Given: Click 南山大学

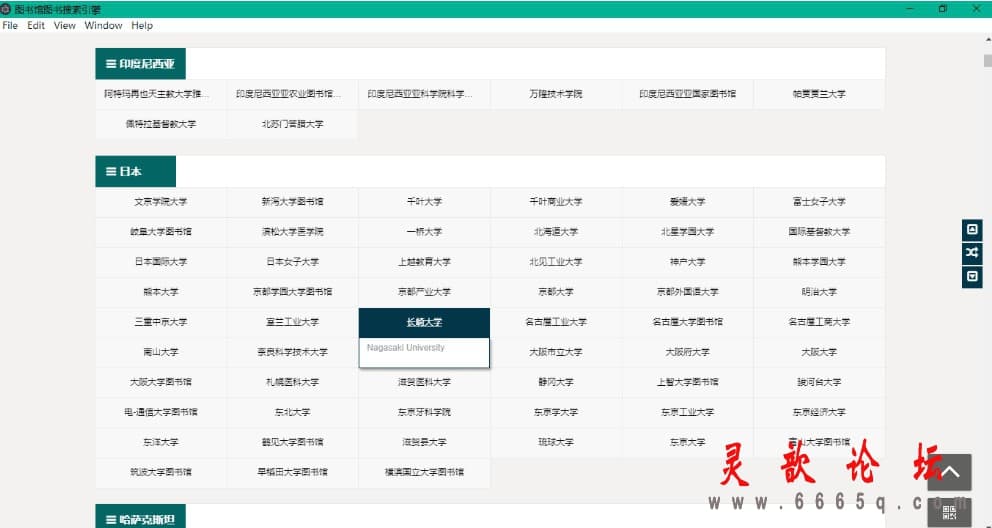Looking at the screenshot, I should tap(161, 352).
